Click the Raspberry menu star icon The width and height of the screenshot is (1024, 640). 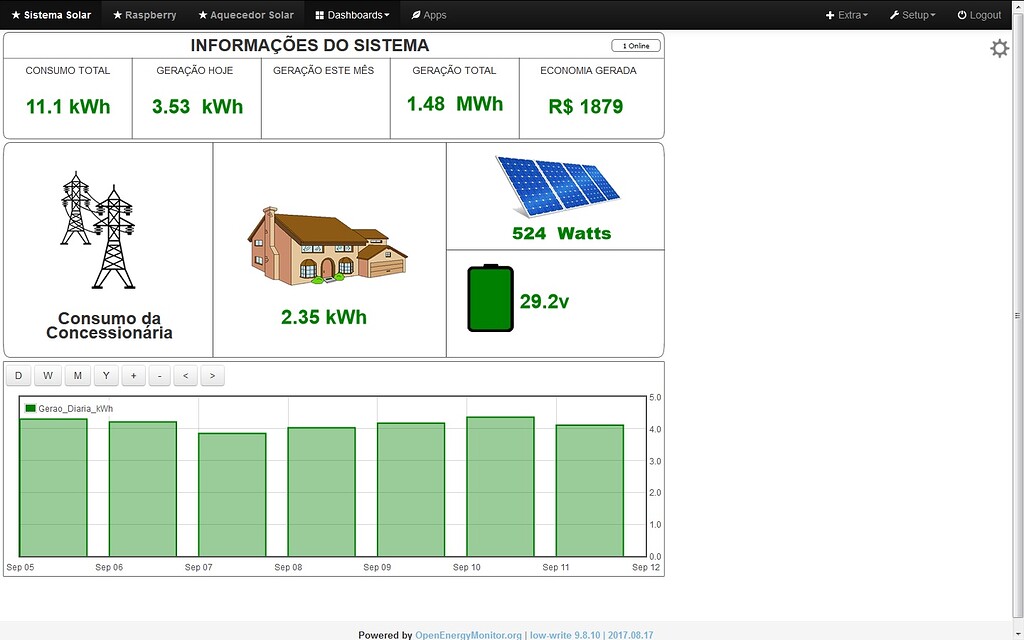pos(119,15)
